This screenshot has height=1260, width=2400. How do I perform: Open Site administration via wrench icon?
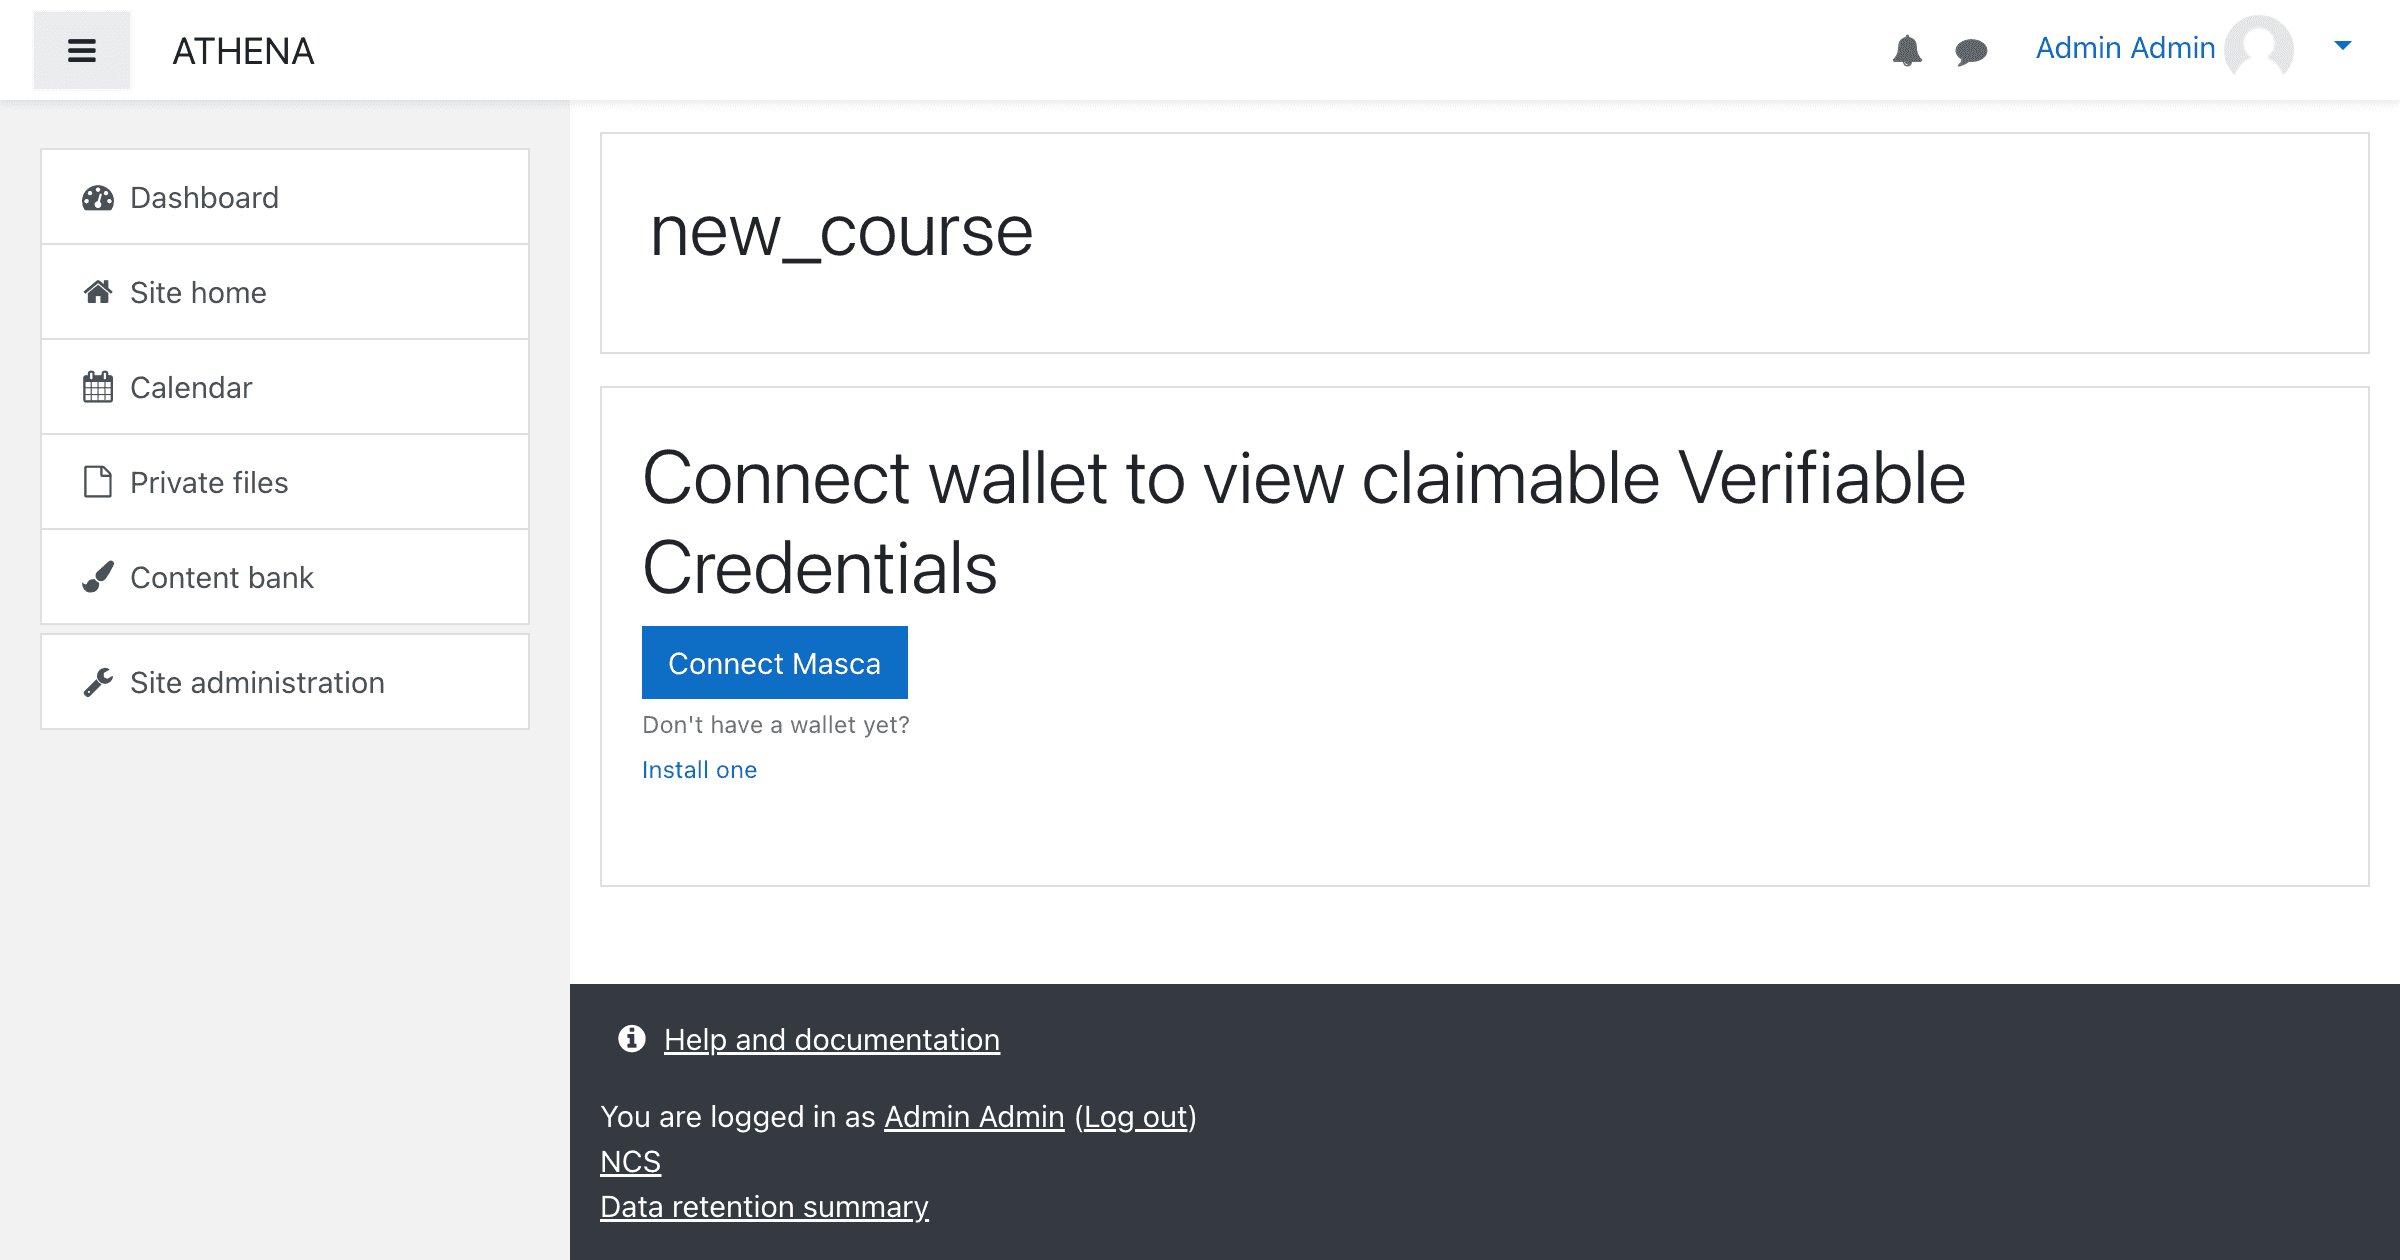coord(97,681)
